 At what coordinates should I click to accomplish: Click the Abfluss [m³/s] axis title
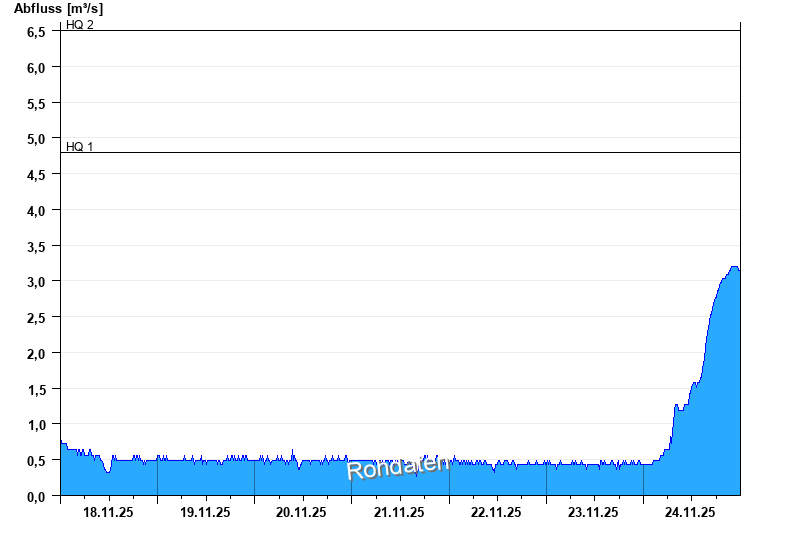pyautogui.click(x=58, y=9)
